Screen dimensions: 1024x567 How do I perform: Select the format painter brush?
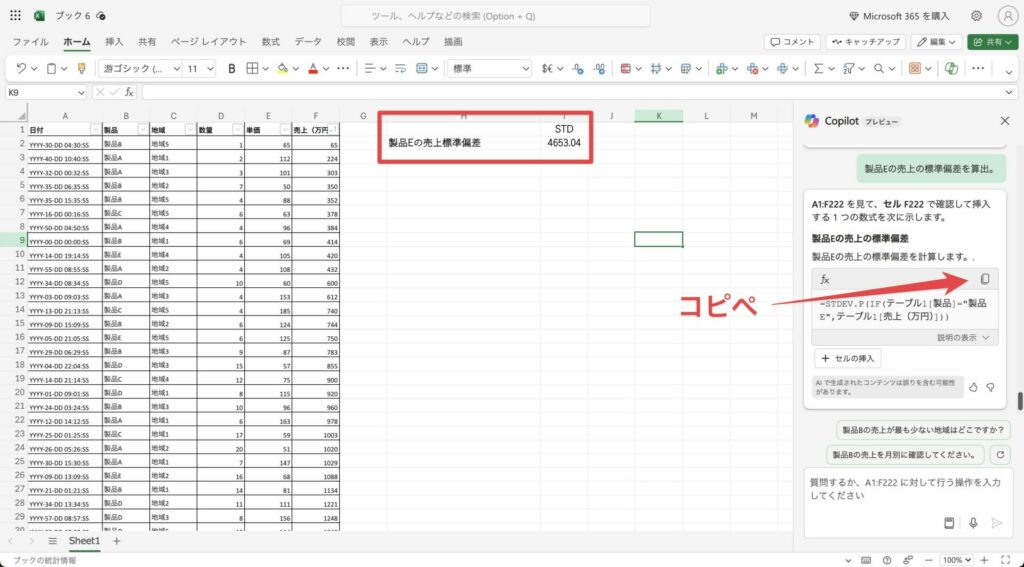click(x=81, y=69)
